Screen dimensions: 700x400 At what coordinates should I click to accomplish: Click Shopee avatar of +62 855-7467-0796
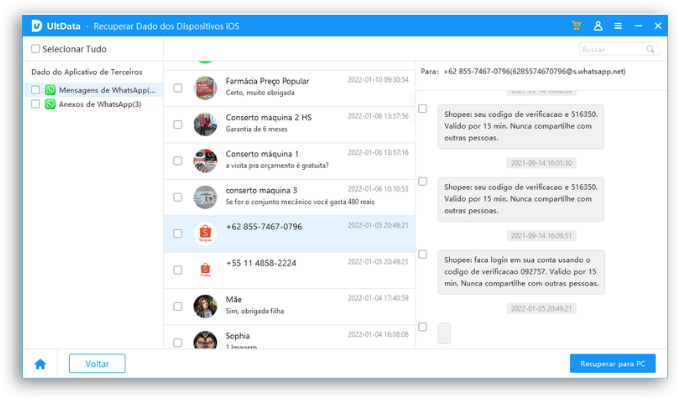[205, 233]
